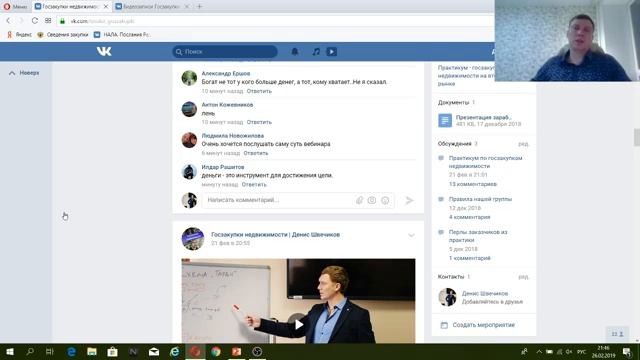Reply to Александр Ершов's comment
640x360 pixels.
259,91
